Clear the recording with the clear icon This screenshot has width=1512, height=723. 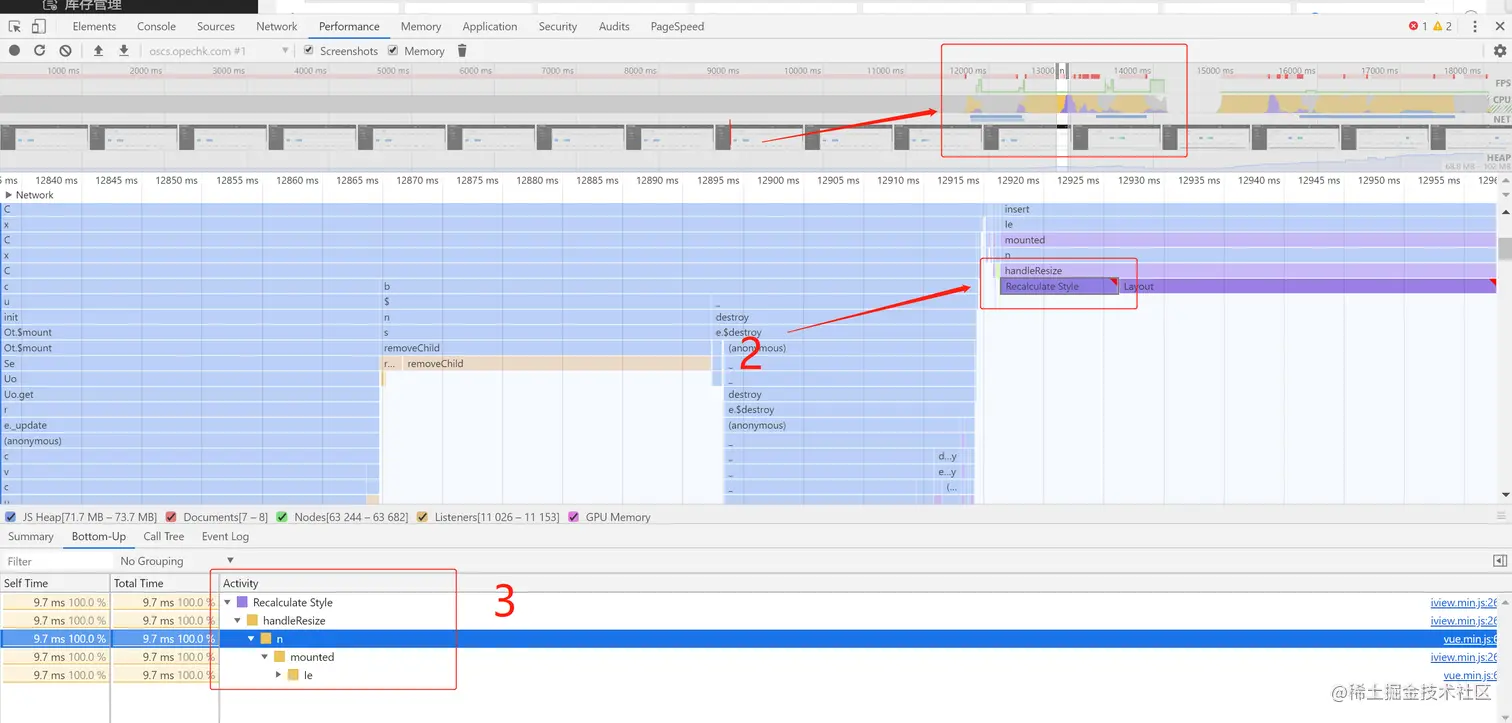click(x=65, y=50)
